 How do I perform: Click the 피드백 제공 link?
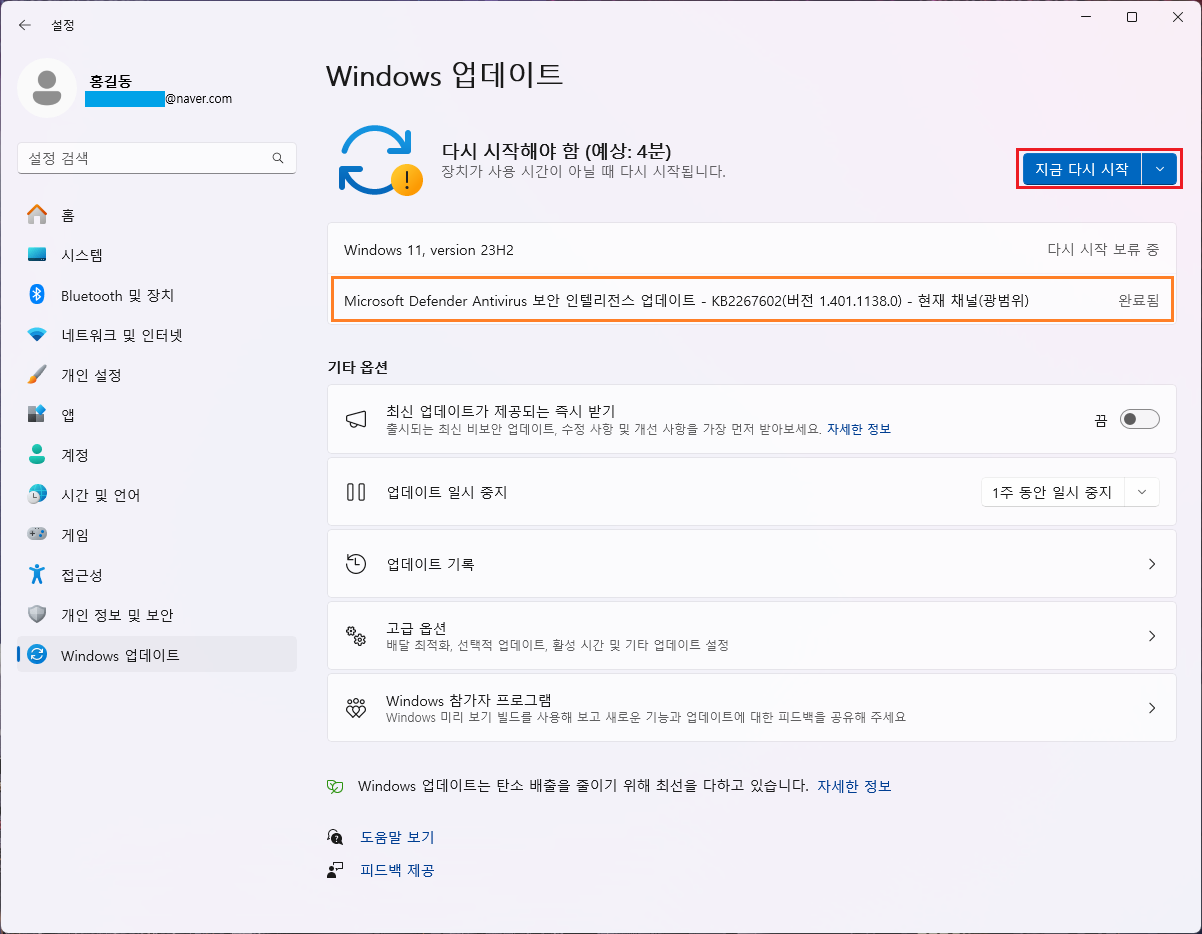[397, 870]
